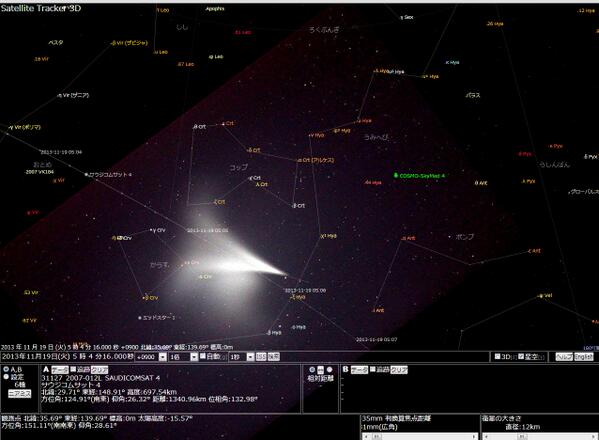
Task: Switch language with the English button
Action: 584,357
